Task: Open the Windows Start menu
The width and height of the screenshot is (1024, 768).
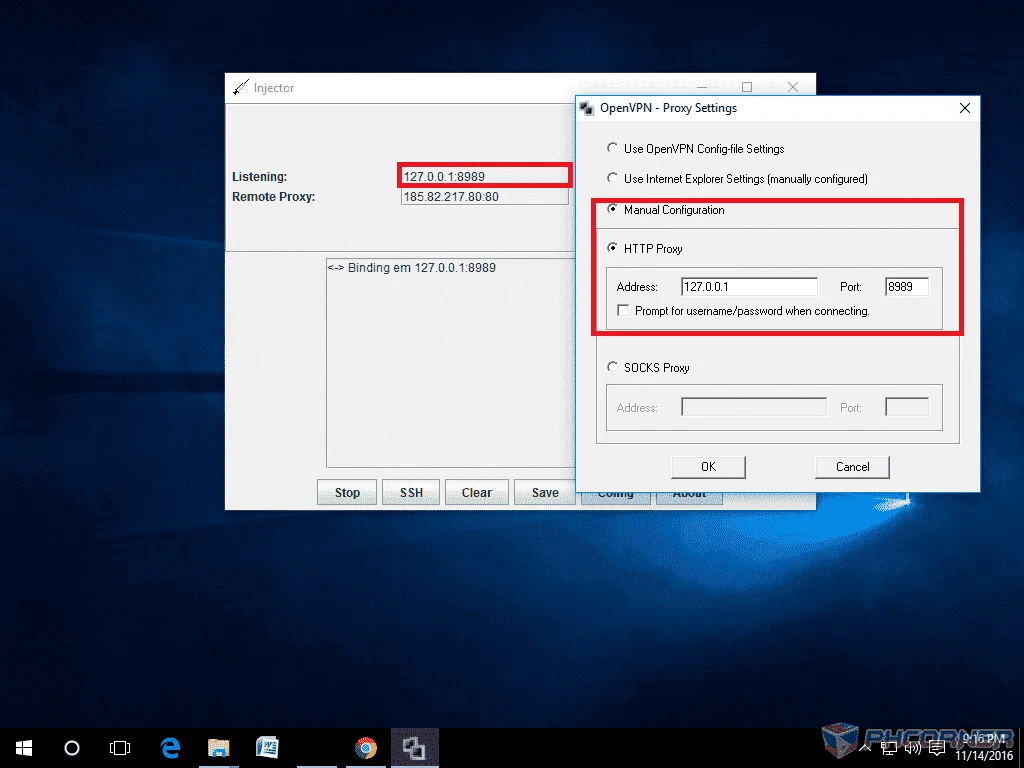Action: tap(24, 748)
